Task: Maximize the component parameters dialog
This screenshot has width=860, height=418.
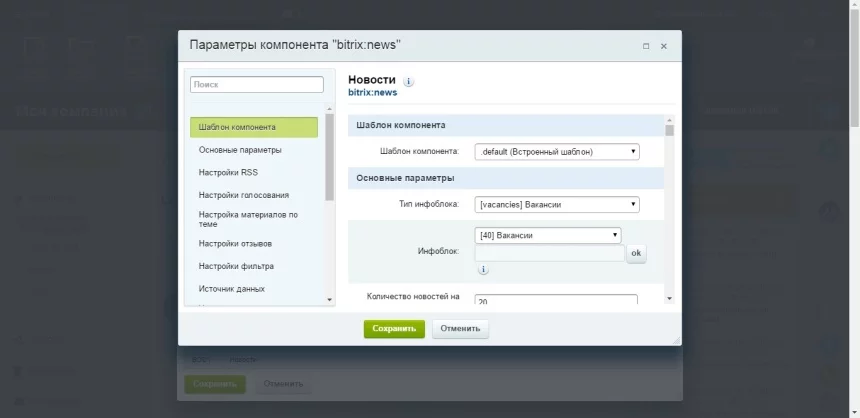Action: [x=646, y=46]
